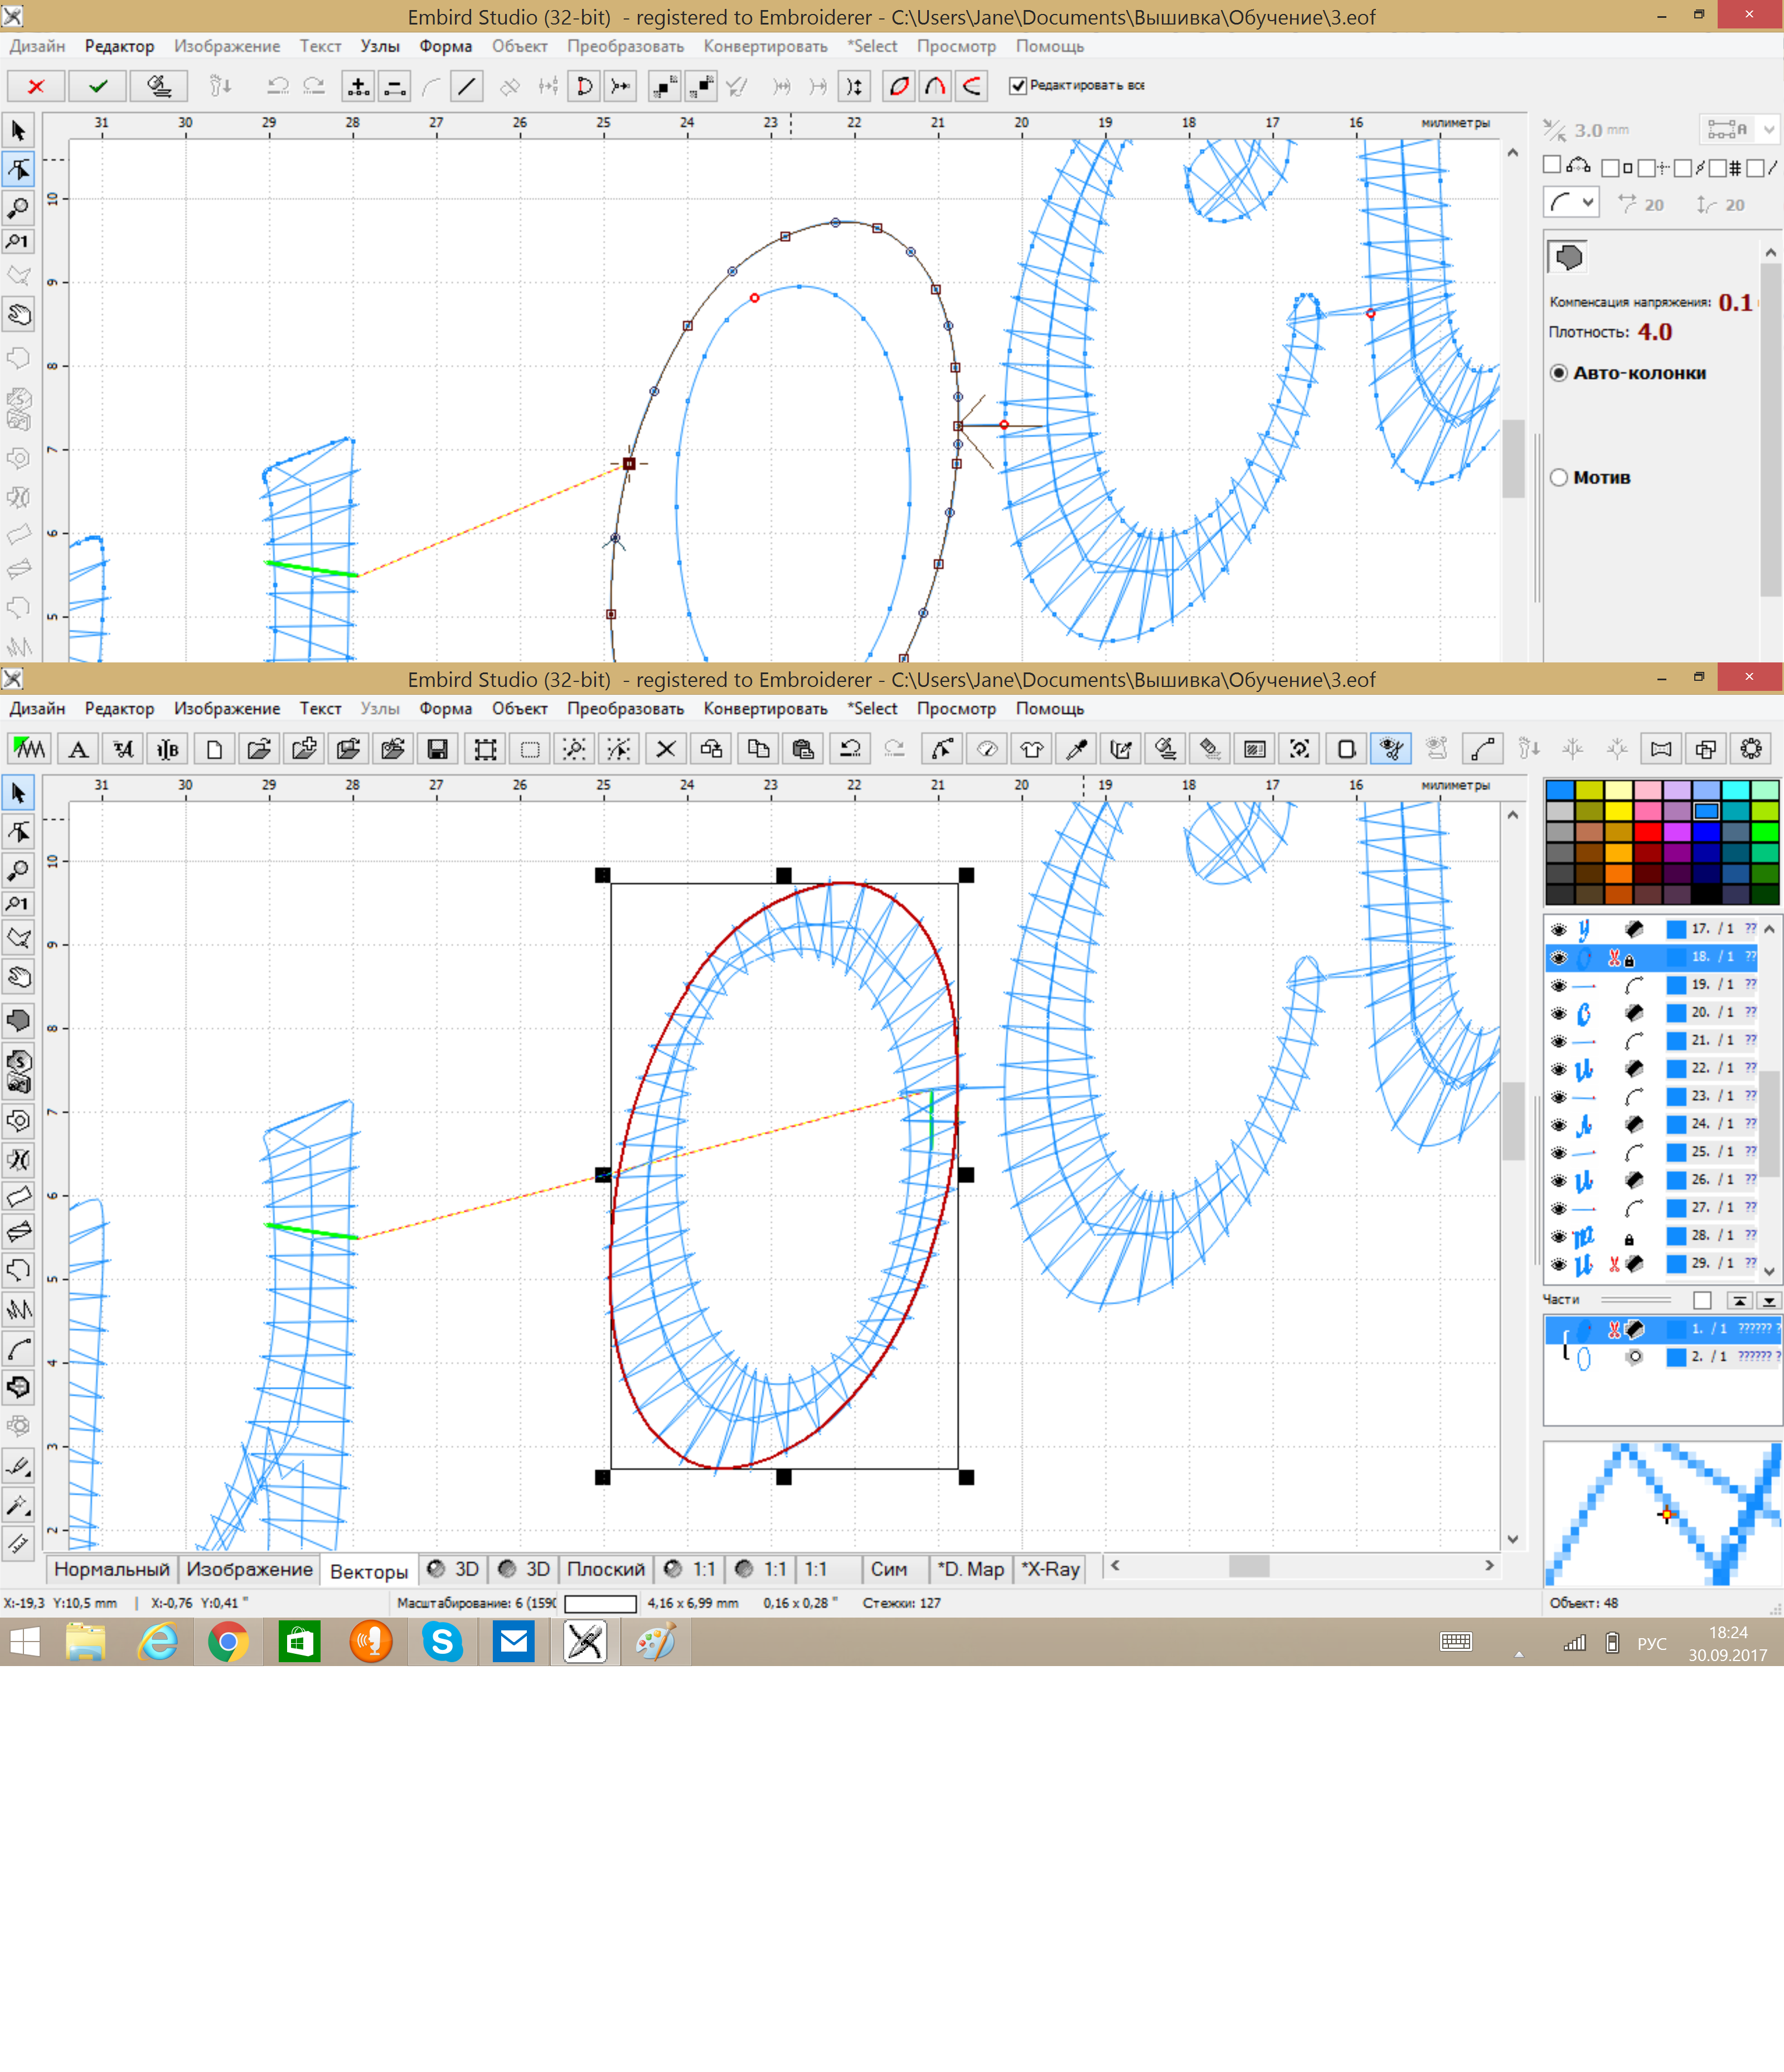Select the 'Мотив' radio button
This screenshot has height=2072, width=1784.
1559,478
